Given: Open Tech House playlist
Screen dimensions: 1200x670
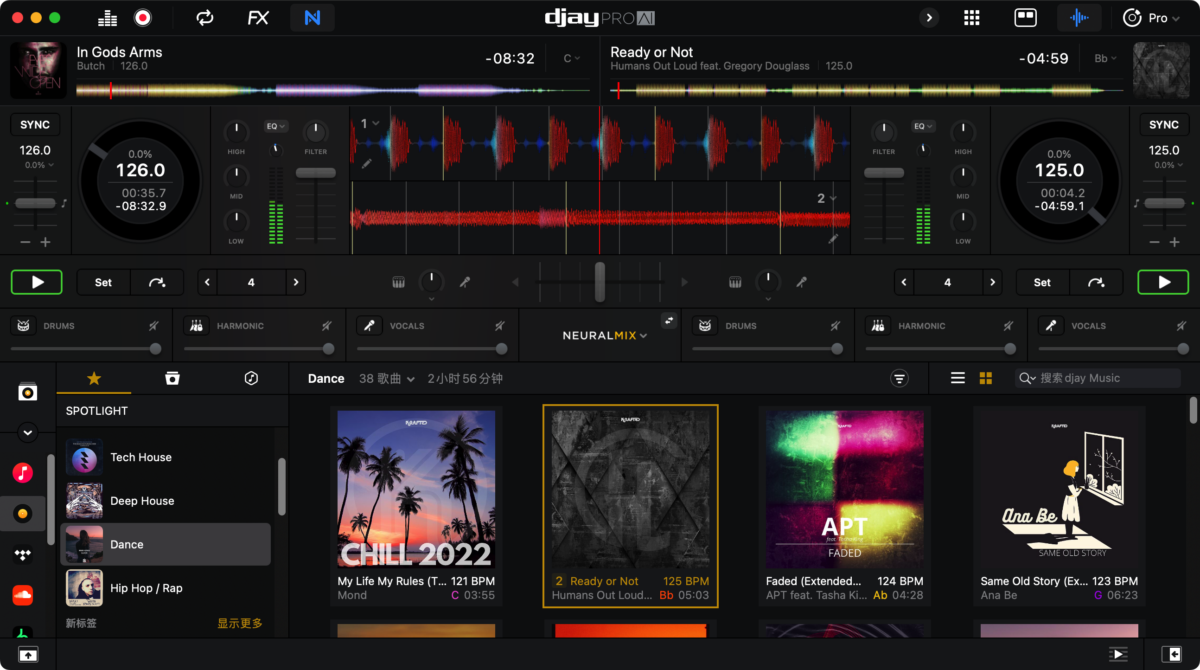Looking at the screenshot, I should coord(166,457).
